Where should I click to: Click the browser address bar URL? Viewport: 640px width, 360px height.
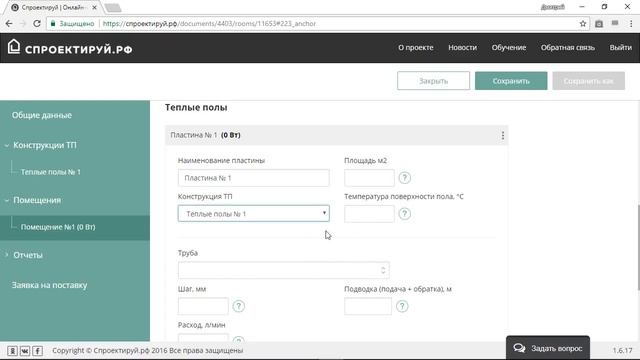click(x=209, y=24)
